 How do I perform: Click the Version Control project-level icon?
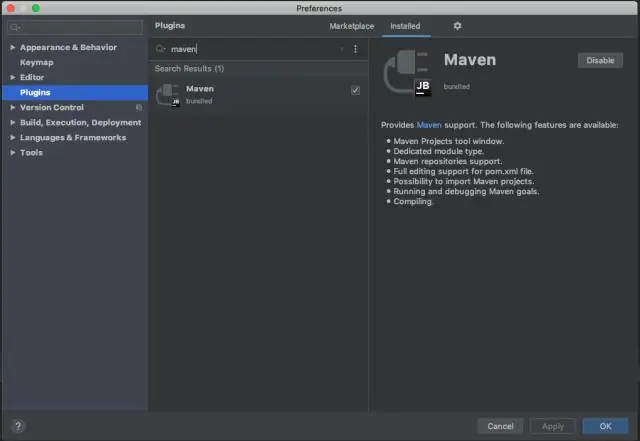click(x=139, y=107)
